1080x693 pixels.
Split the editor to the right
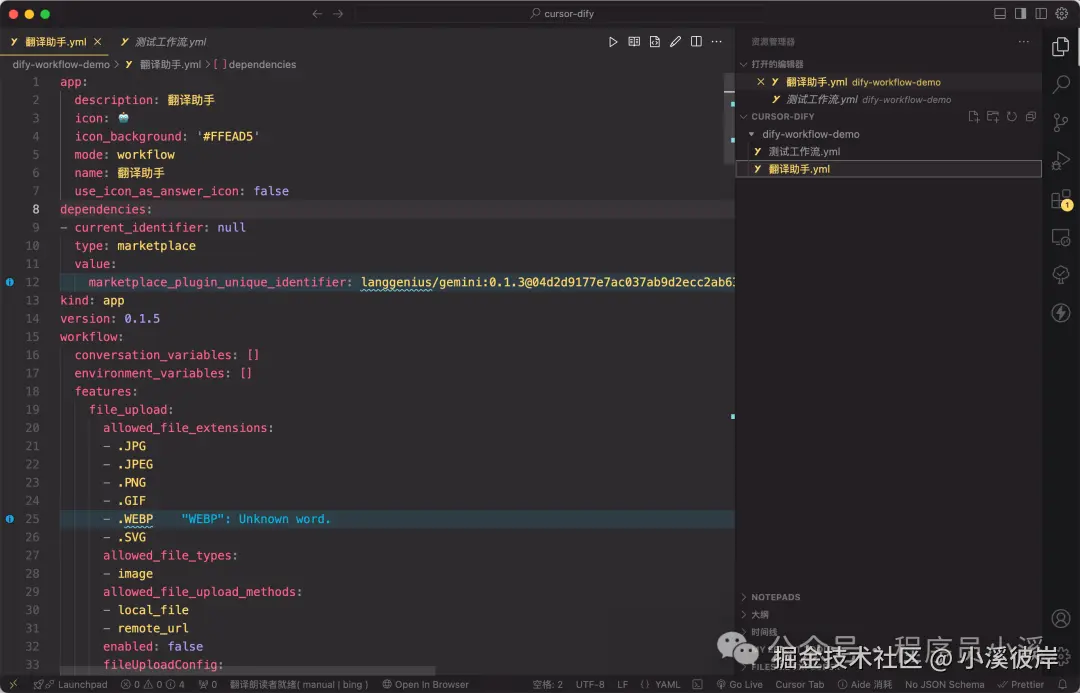tap(696, 42)
